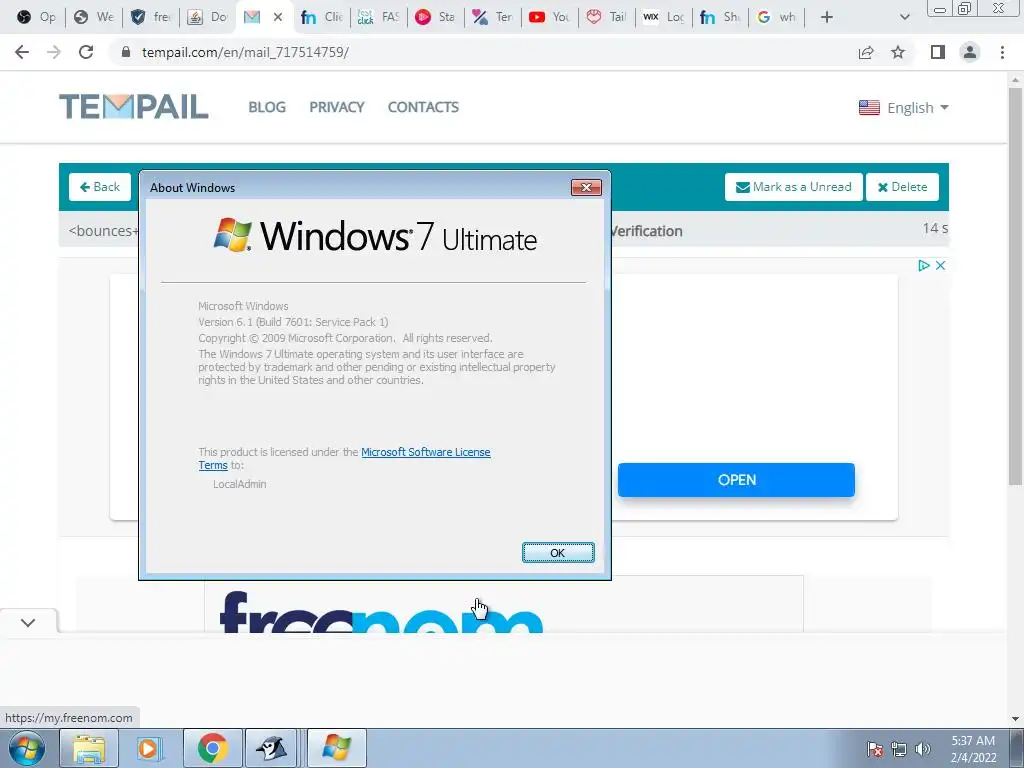Delete the current email
Screen dimensions: 1024x768
point(902,187)
